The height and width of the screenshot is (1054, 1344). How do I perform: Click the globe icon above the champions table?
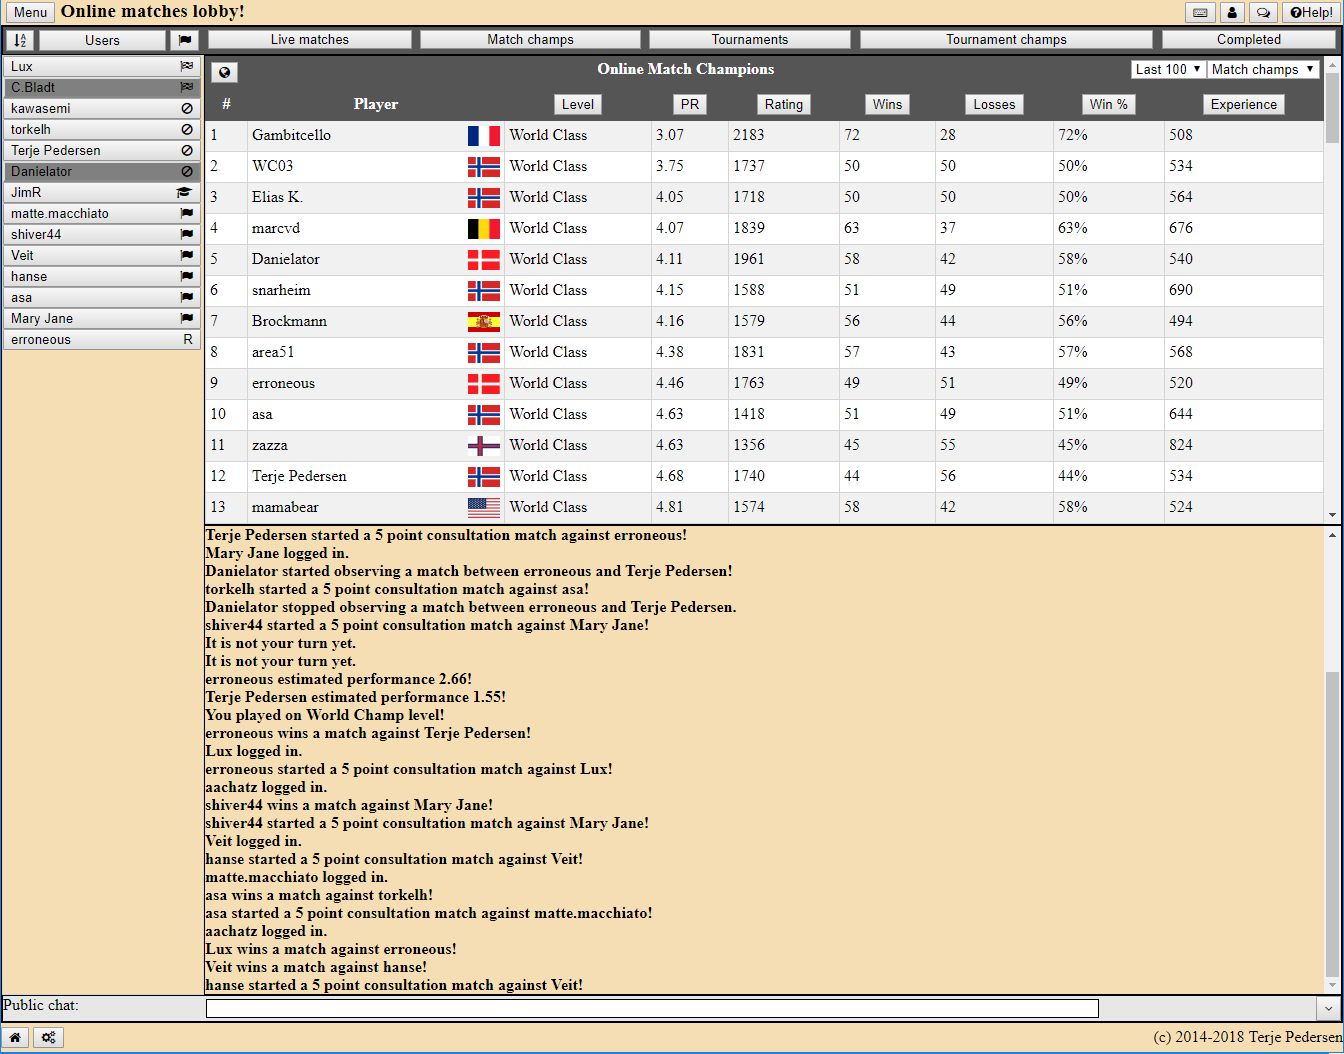pyautogui.click(x=225, y=72)
